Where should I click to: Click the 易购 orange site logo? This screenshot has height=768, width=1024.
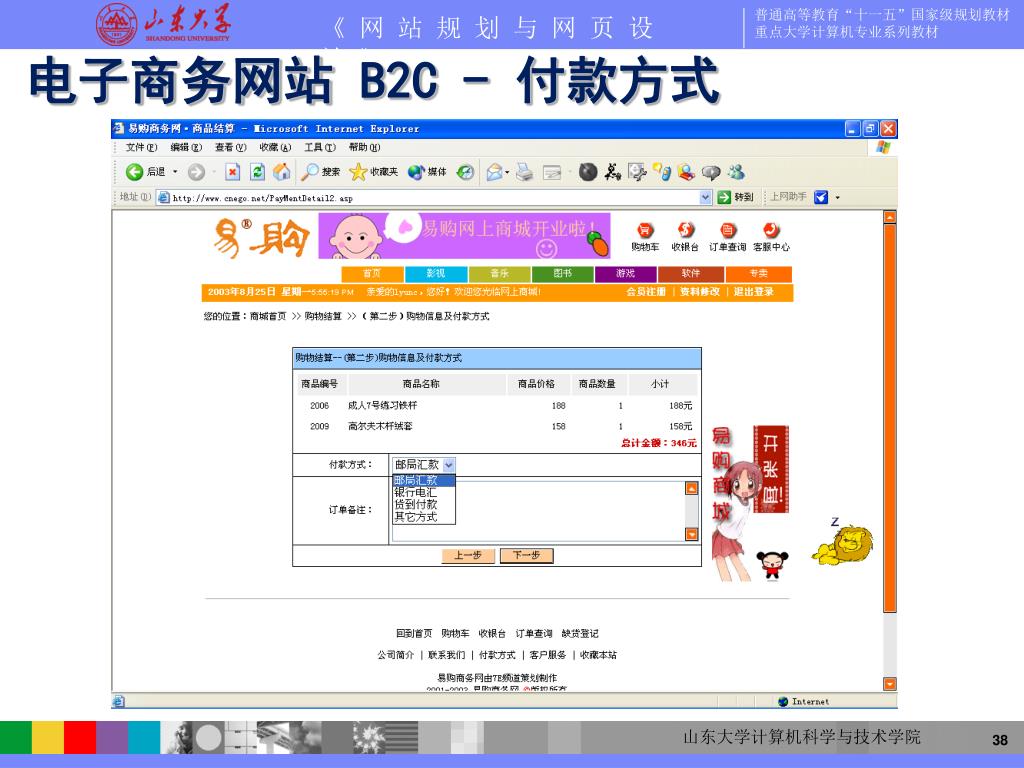(261, 238)
